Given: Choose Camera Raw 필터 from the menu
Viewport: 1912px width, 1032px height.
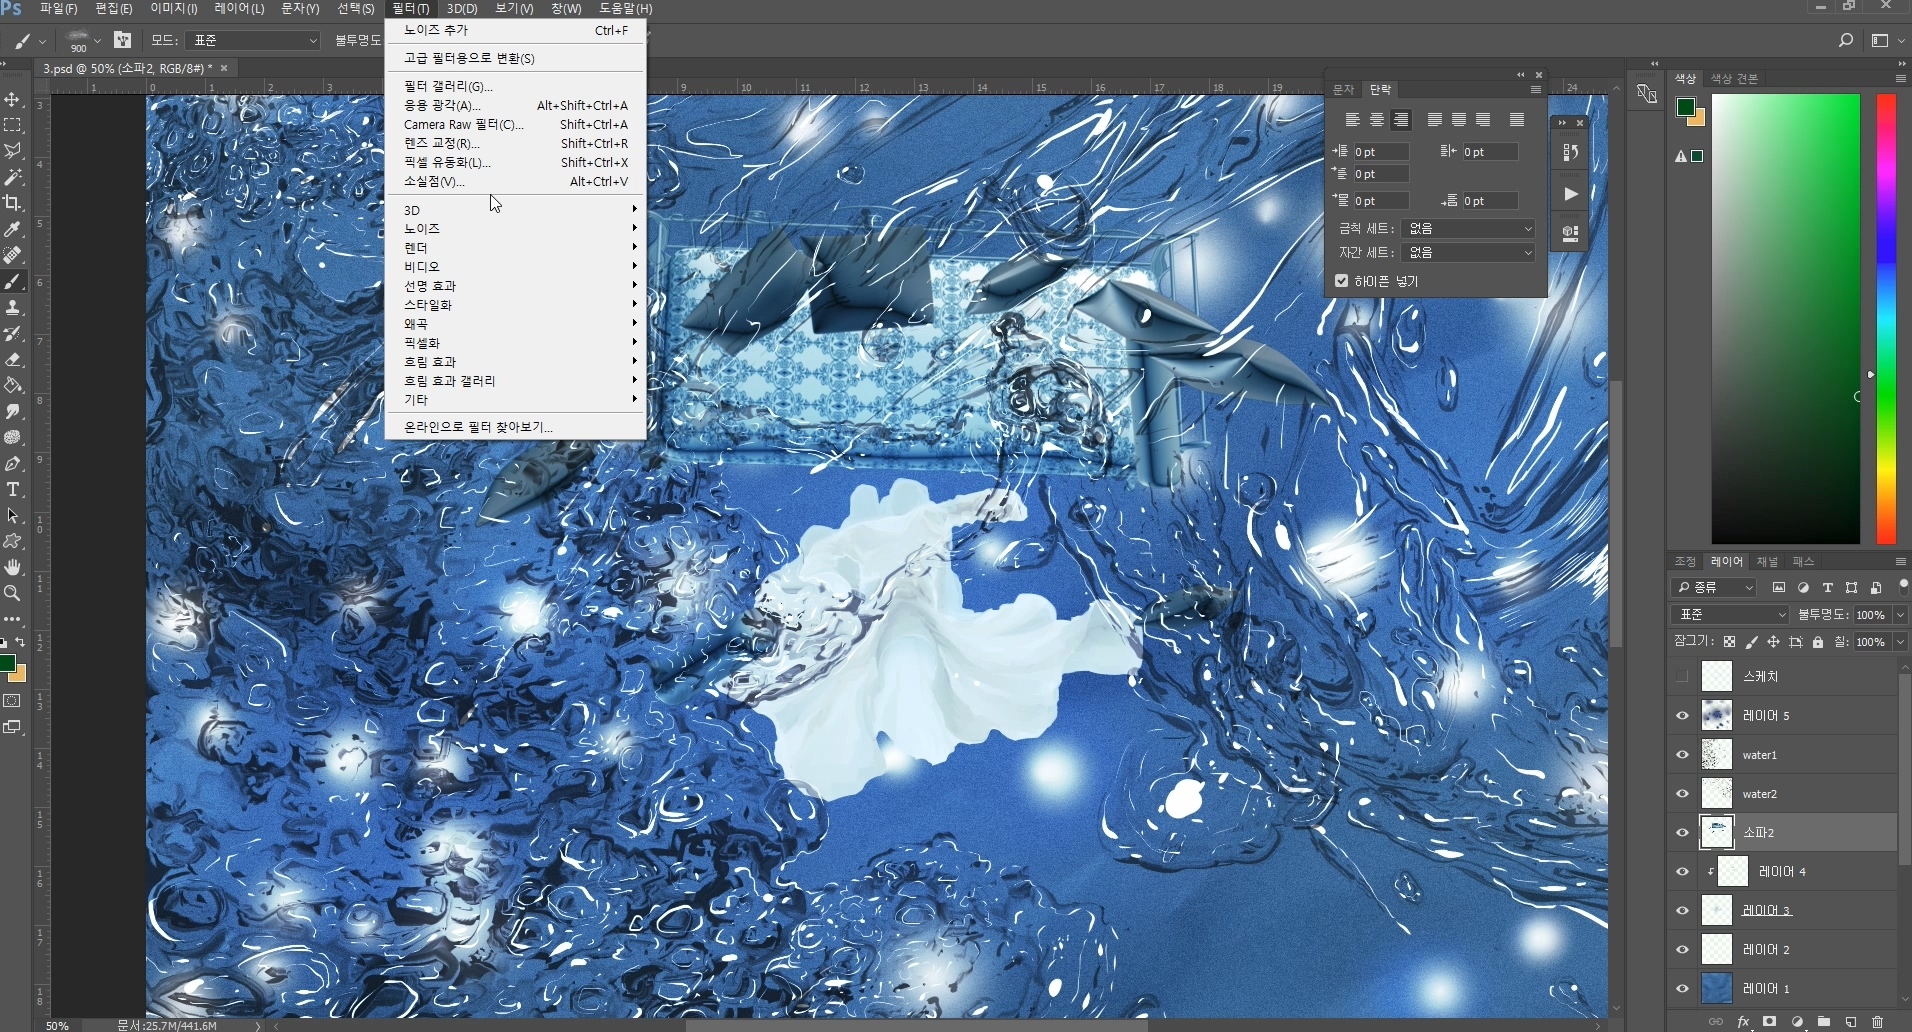Looking at the screenshot, I should coord(515,124).
